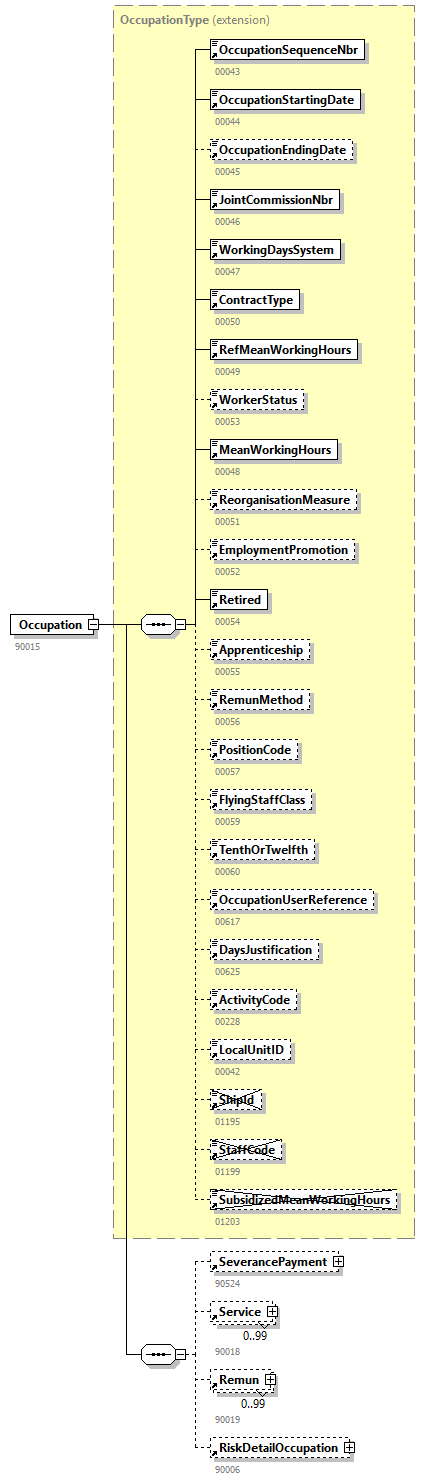The height and width of the screenshot is (1482, 432).
Task: Click the upper sequence compositor icon
Action: 158,625
